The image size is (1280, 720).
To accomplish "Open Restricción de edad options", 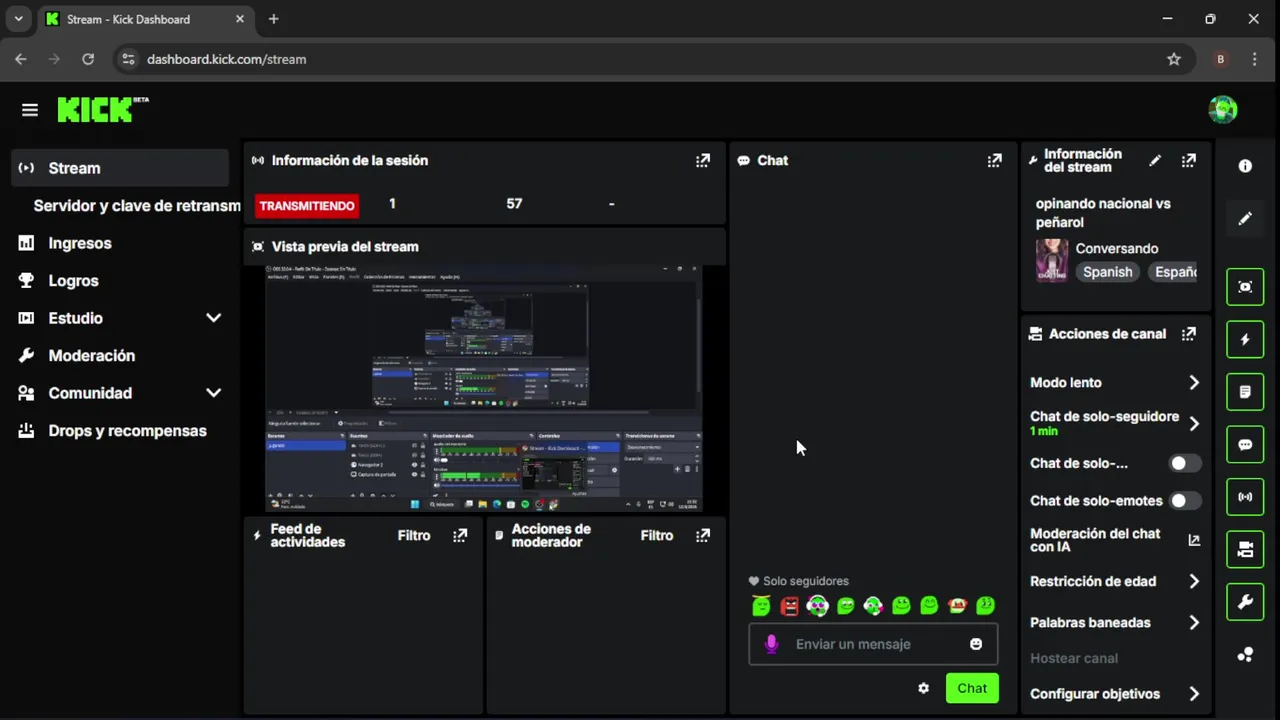I will coord(1115,581).
